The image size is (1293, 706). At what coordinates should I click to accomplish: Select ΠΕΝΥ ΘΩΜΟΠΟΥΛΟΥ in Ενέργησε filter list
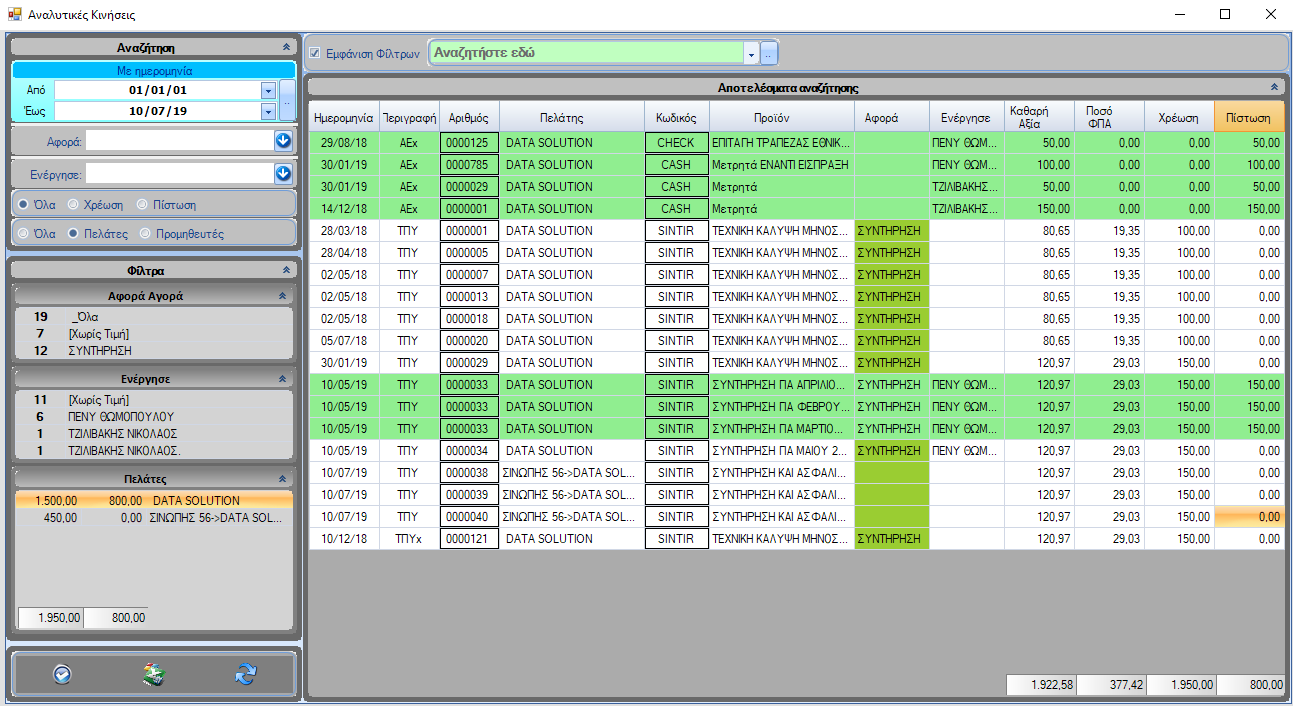click(121, 416)
